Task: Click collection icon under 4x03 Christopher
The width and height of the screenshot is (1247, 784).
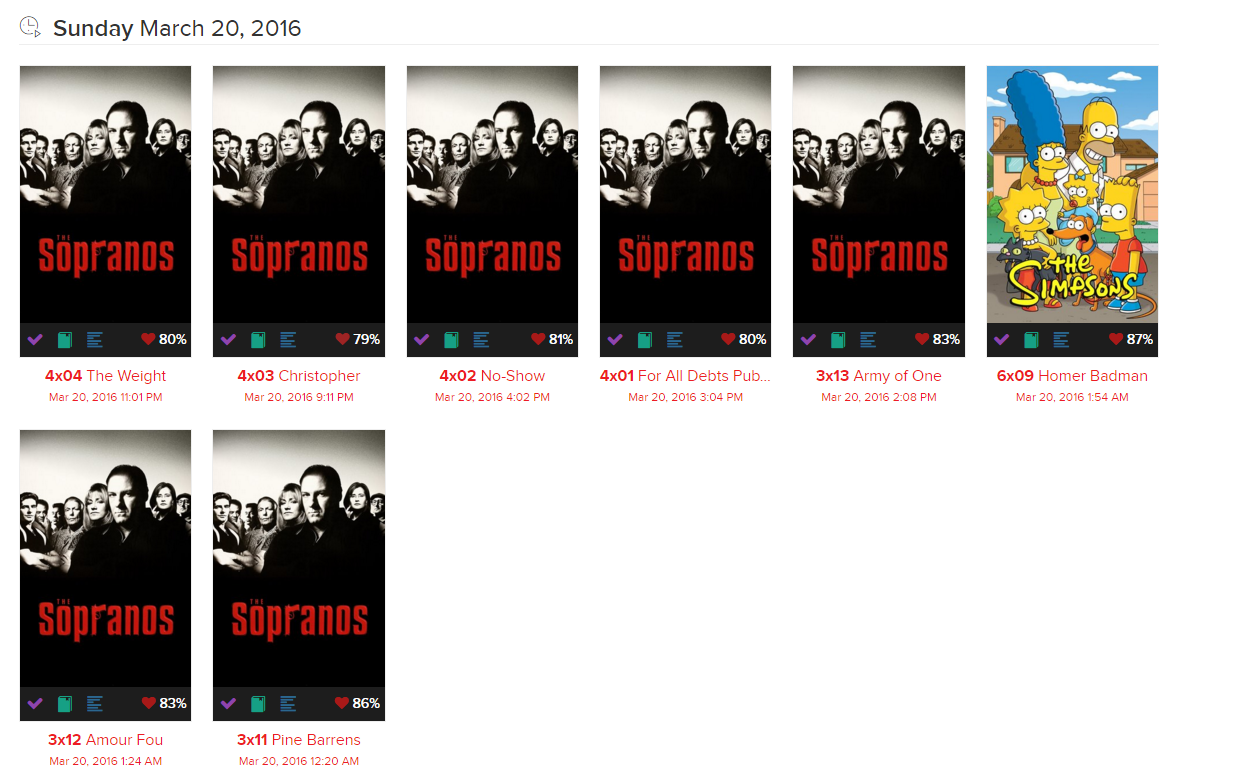Action: (258, 340)
